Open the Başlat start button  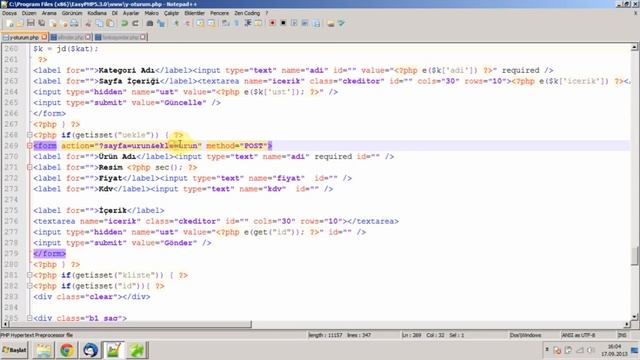tap(14, 350)
